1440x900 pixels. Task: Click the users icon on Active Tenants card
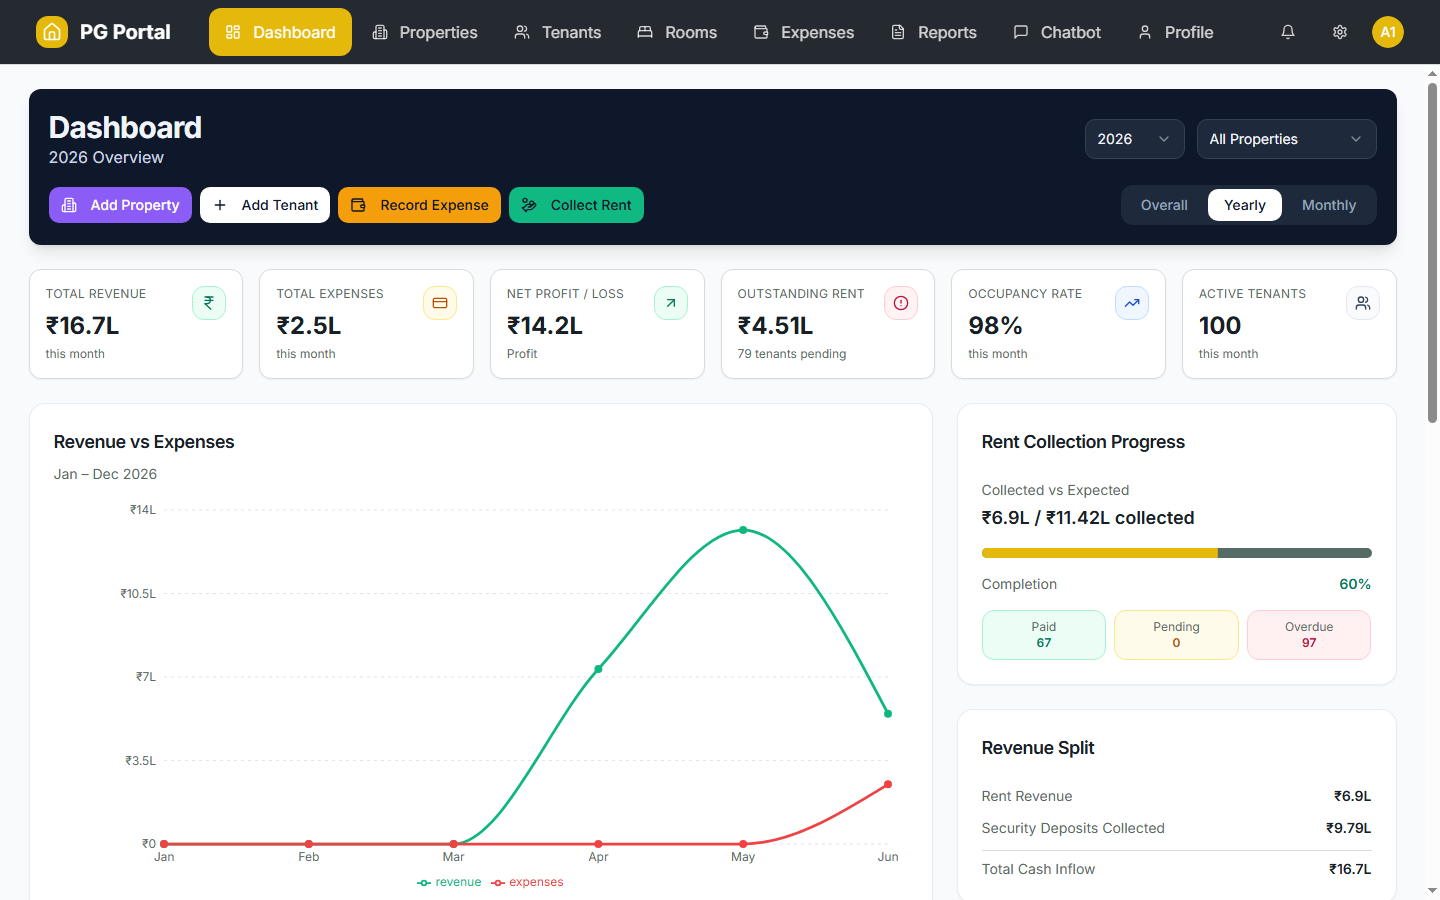pyautogui.click(x=1363, y=303)
